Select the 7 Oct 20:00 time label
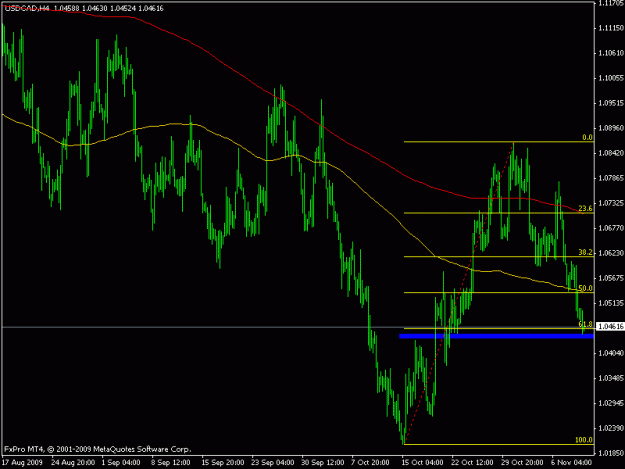 point(370,463)
